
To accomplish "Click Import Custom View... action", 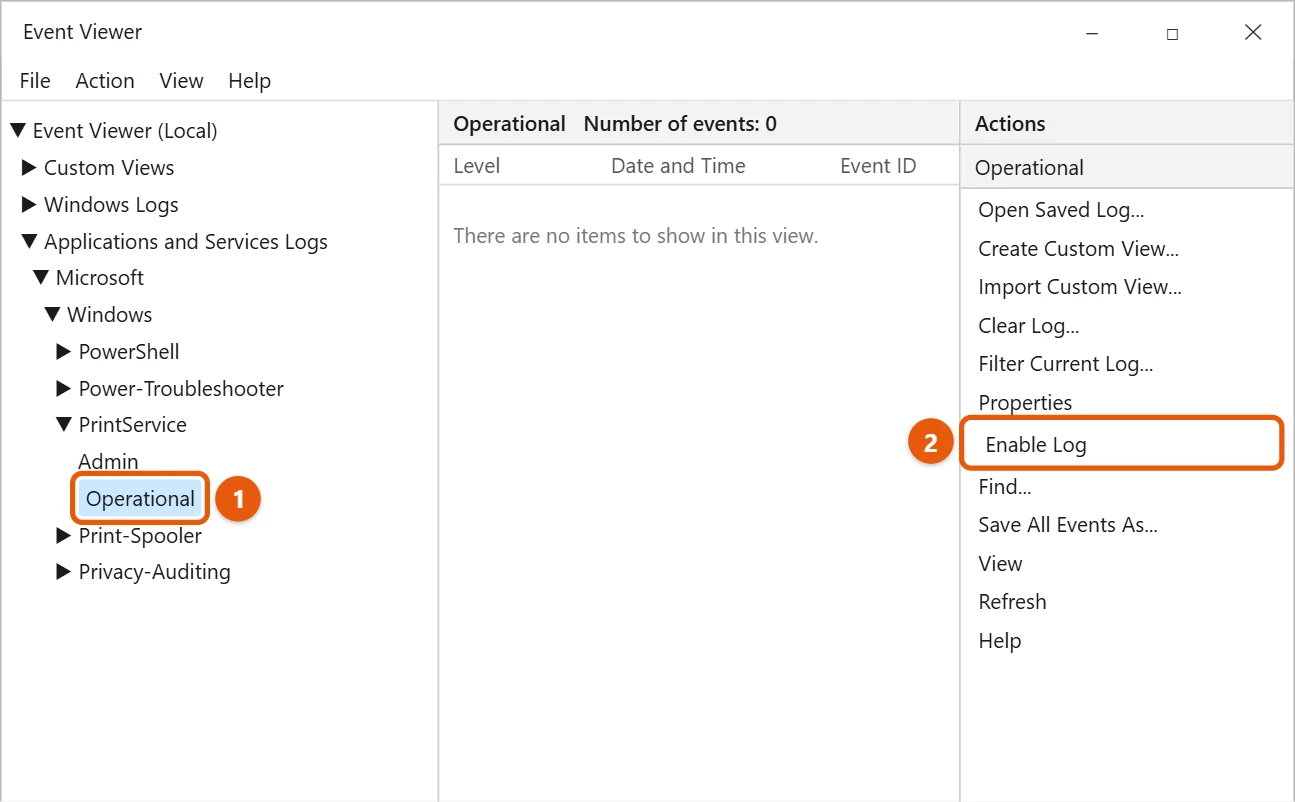I will 1080,287.
